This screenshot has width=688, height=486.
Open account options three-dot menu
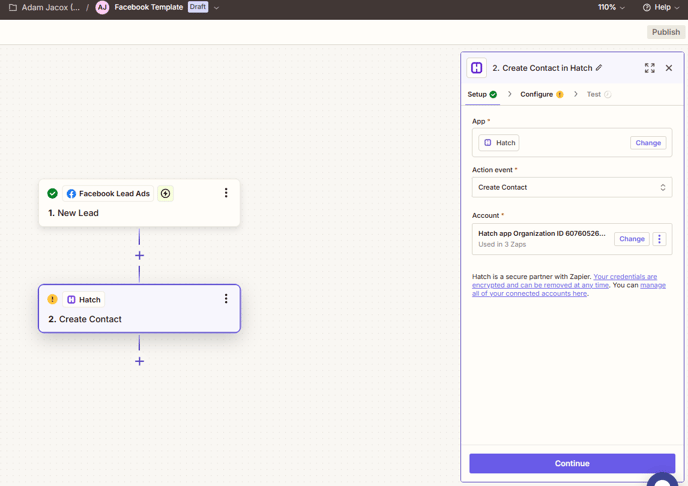point(659,239)
